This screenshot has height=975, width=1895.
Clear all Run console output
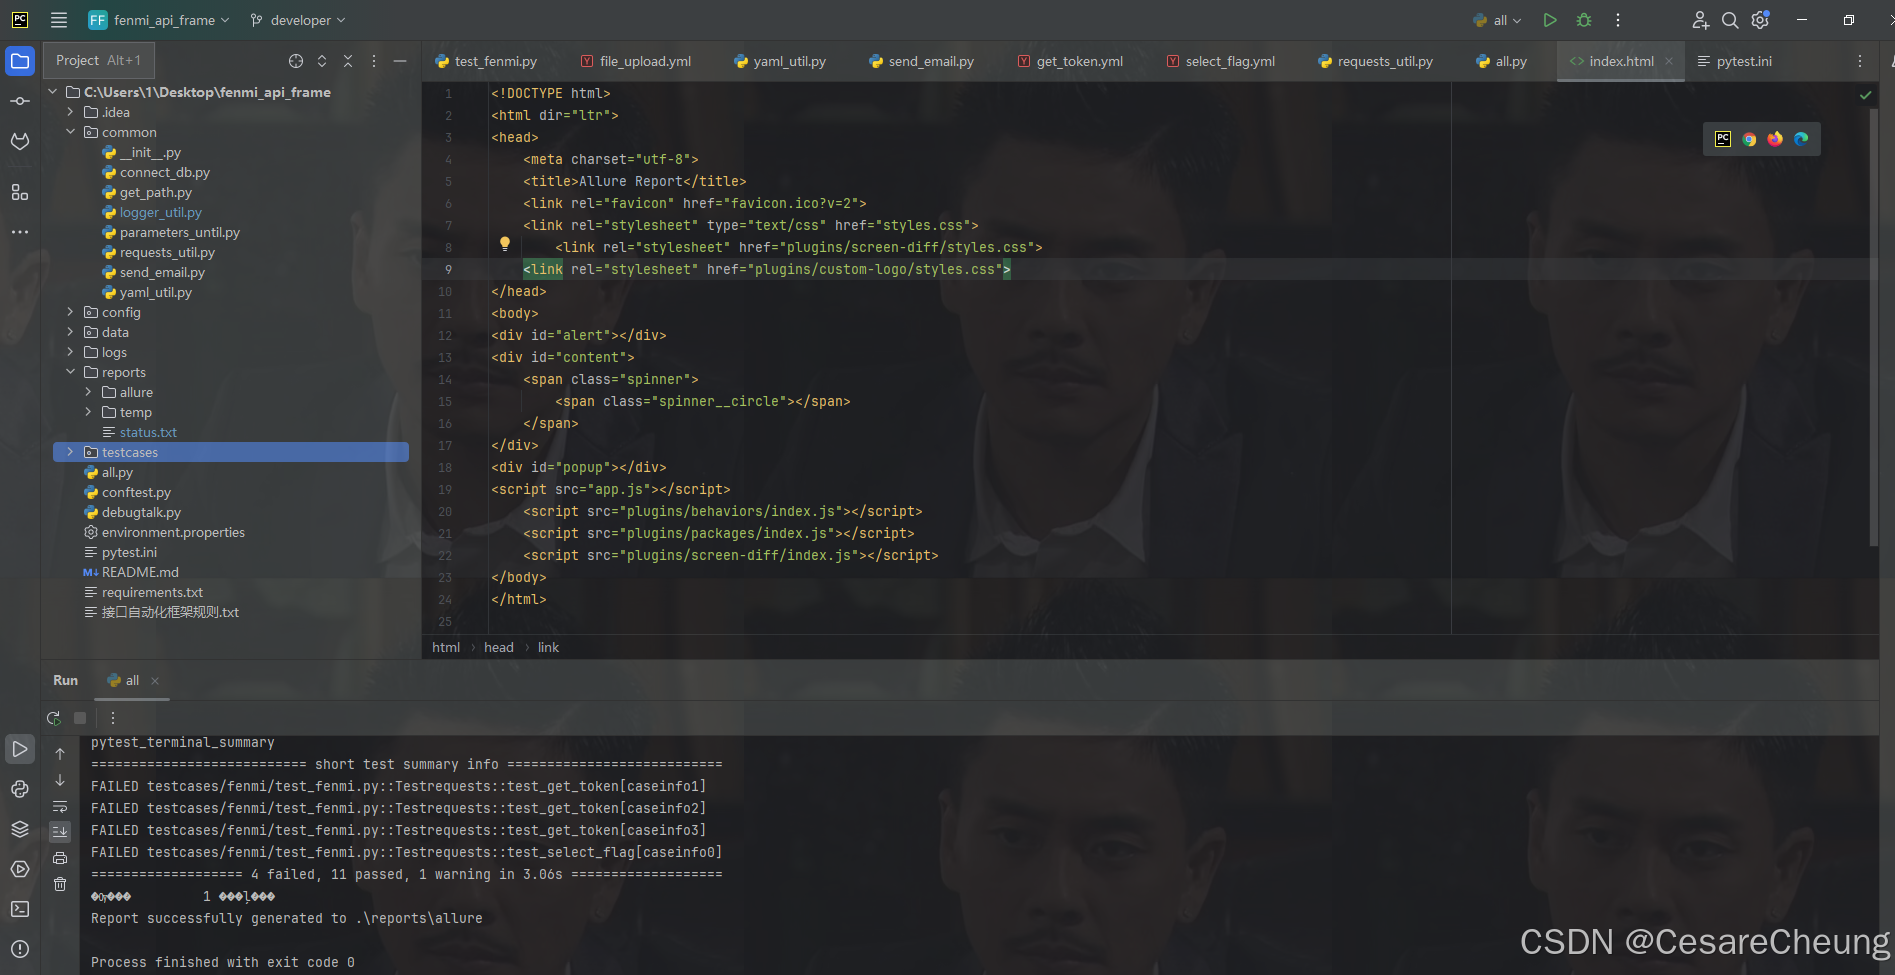[x=60, y=884]
